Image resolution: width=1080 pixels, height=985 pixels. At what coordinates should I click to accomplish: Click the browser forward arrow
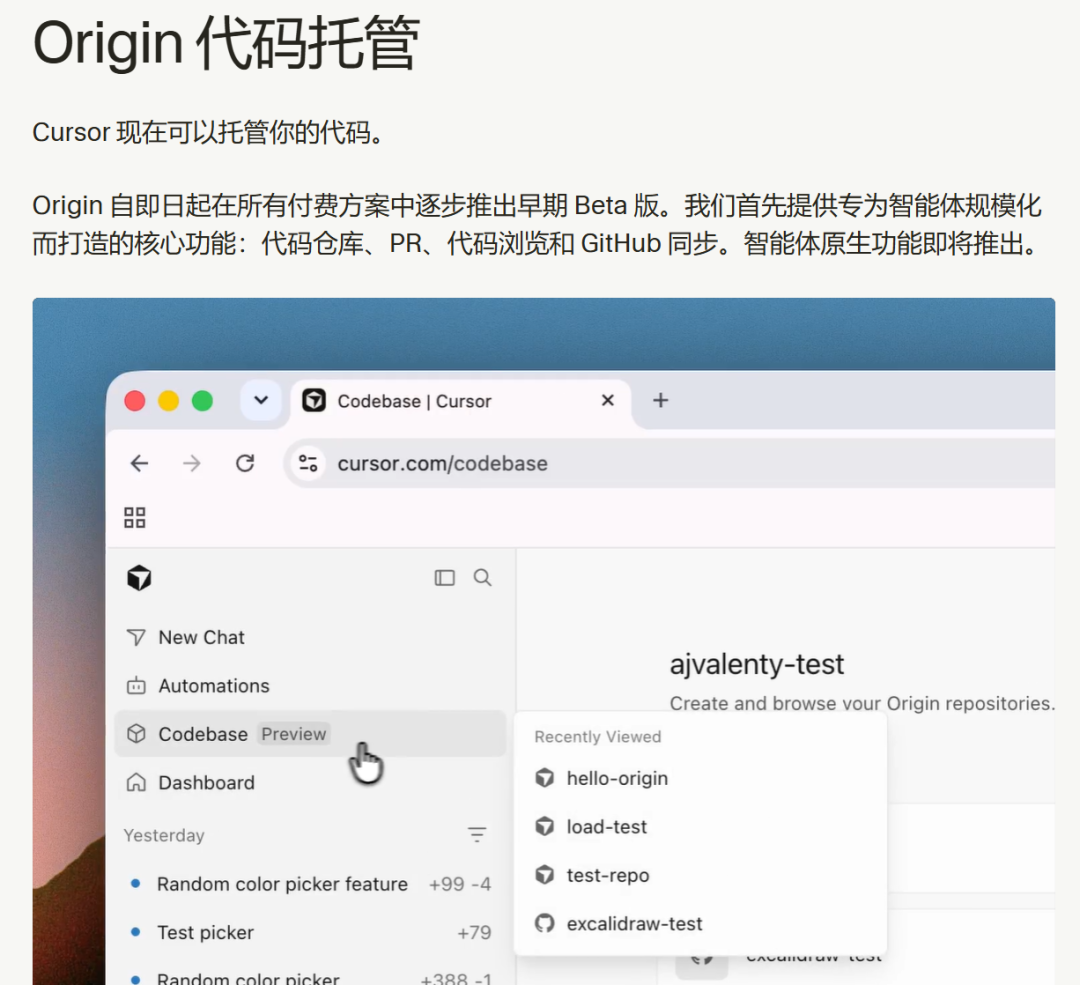click(191, 464)
